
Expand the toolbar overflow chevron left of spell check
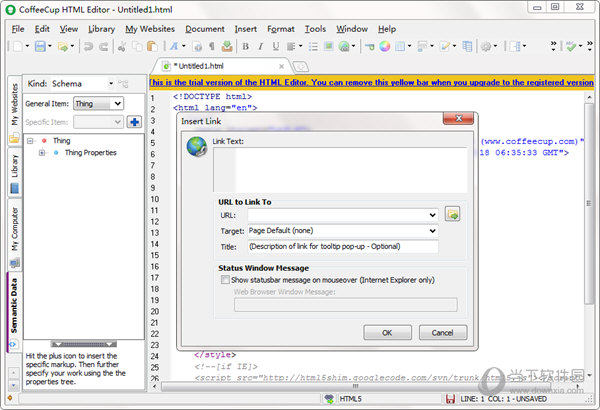click(553, 46)
